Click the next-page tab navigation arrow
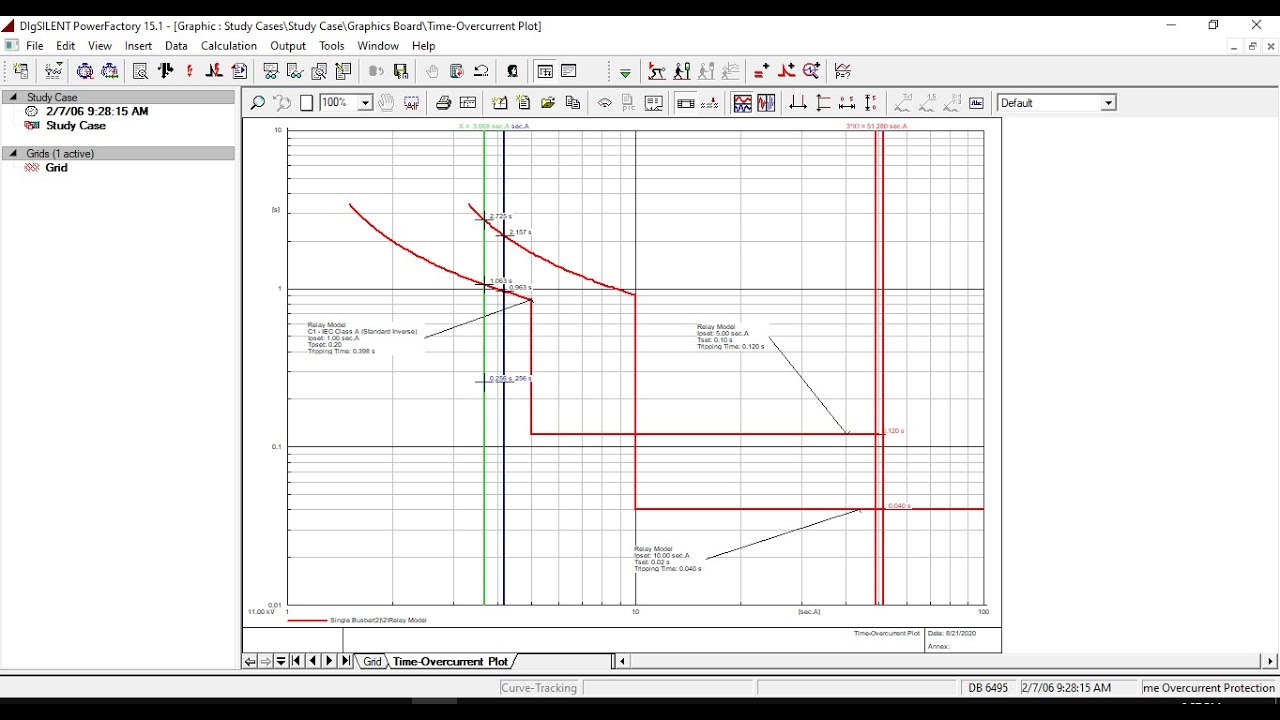 (x=329, y=661)
